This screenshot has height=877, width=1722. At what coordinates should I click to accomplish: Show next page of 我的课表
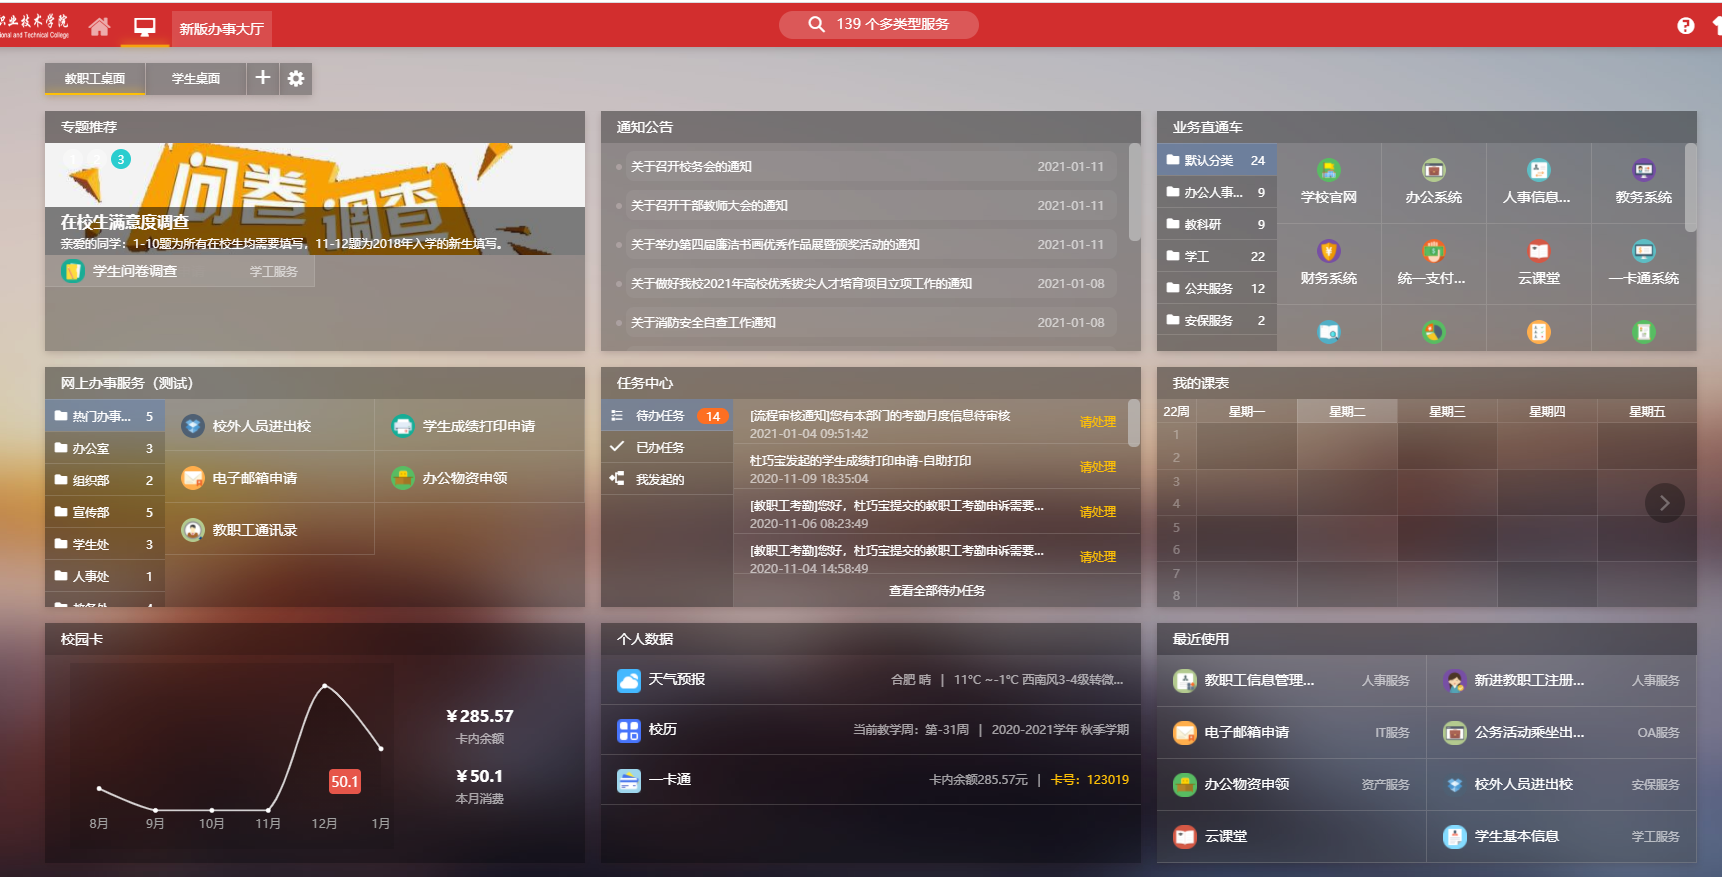pos(1664,503)
